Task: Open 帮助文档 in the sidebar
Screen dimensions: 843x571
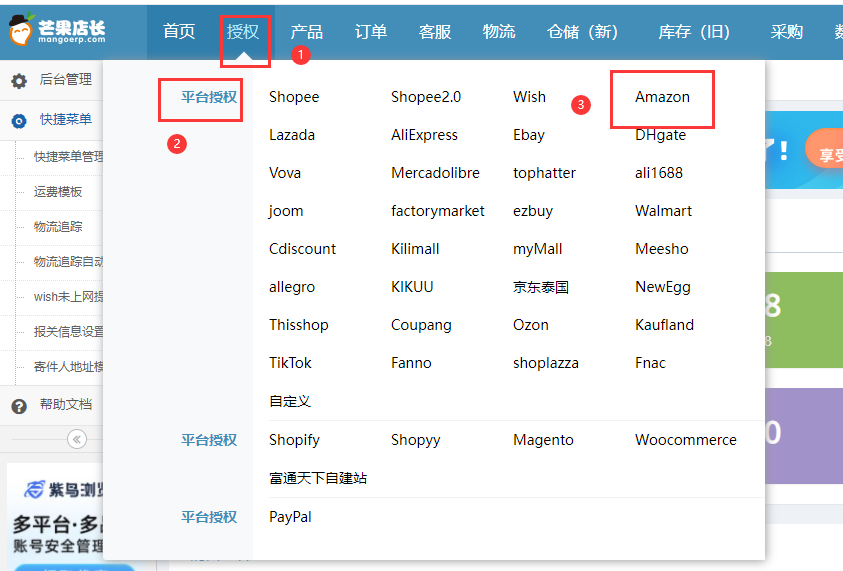Action: pyautogui.click(x=66, y=404)
